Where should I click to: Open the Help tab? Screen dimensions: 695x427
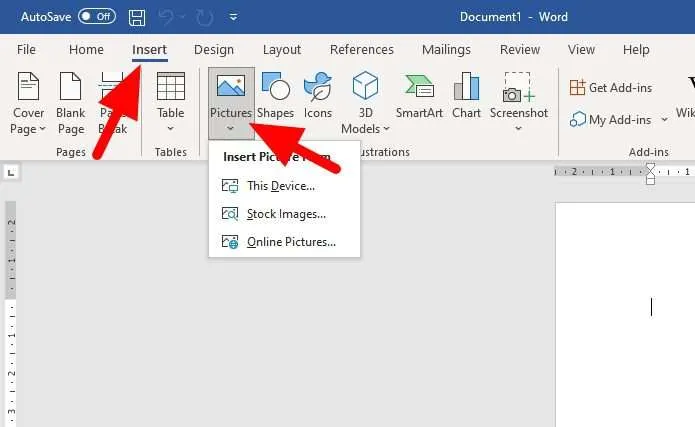pyautogui.click(x=636, y=50)
